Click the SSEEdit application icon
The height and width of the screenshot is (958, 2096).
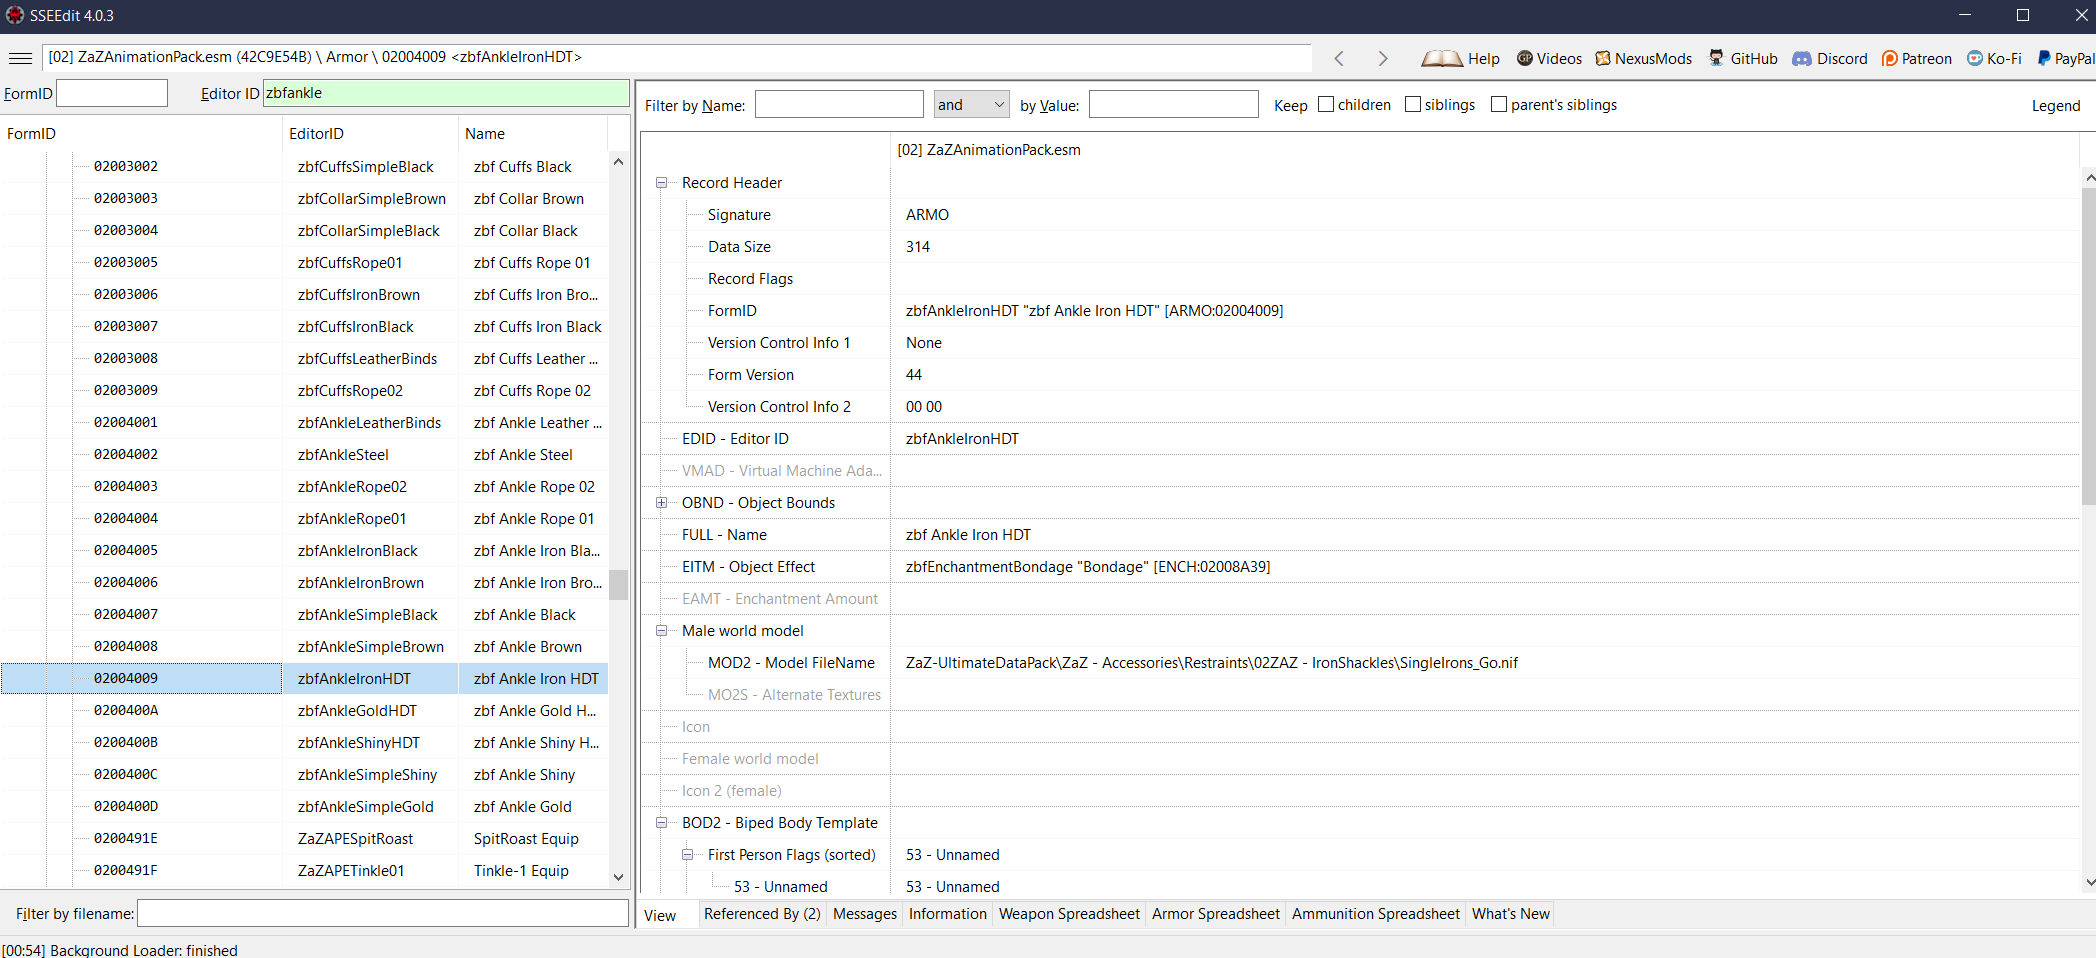(14, 15)
